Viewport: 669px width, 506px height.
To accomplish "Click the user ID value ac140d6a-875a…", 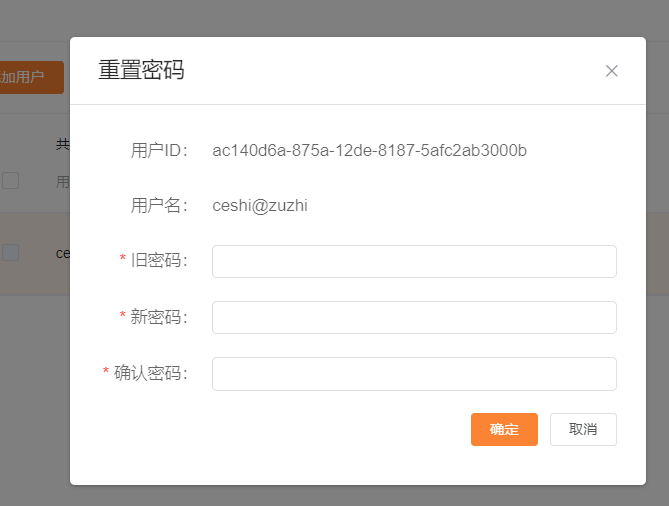I will click(369, 151).
